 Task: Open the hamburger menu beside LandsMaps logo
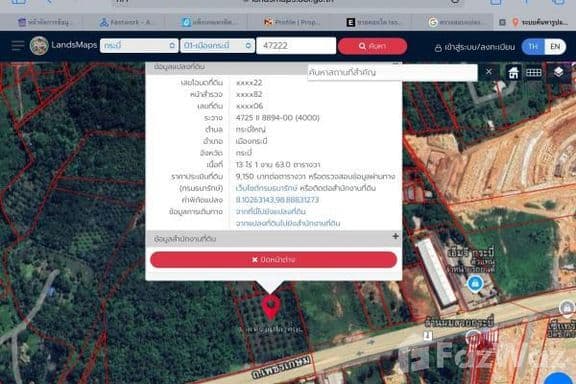tap(17, 46)
